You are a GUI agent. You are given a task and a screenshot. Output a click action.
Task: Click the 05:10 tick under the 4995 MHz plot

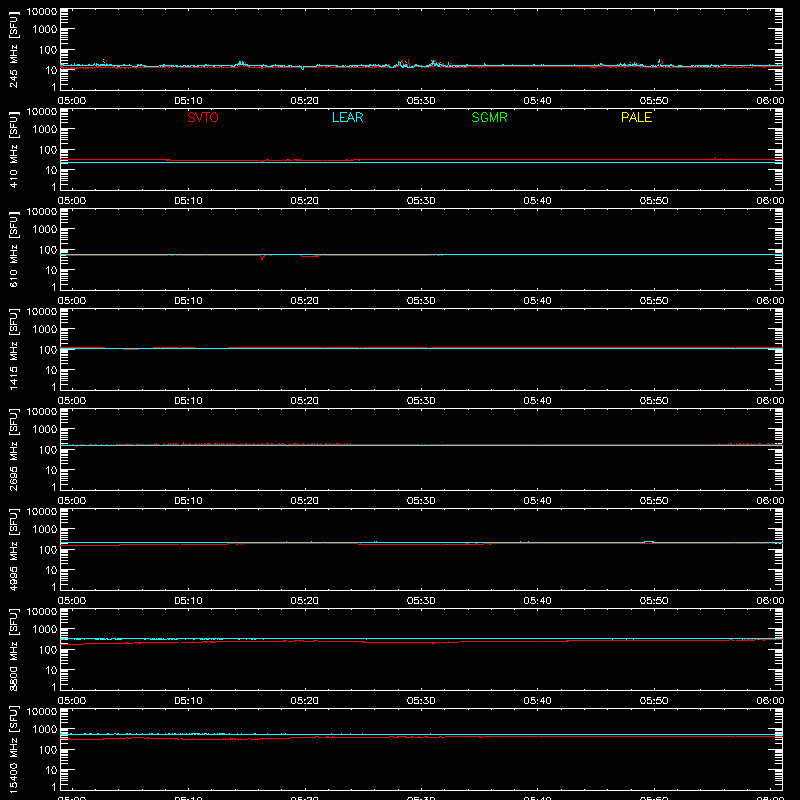[x=188, y=601]
